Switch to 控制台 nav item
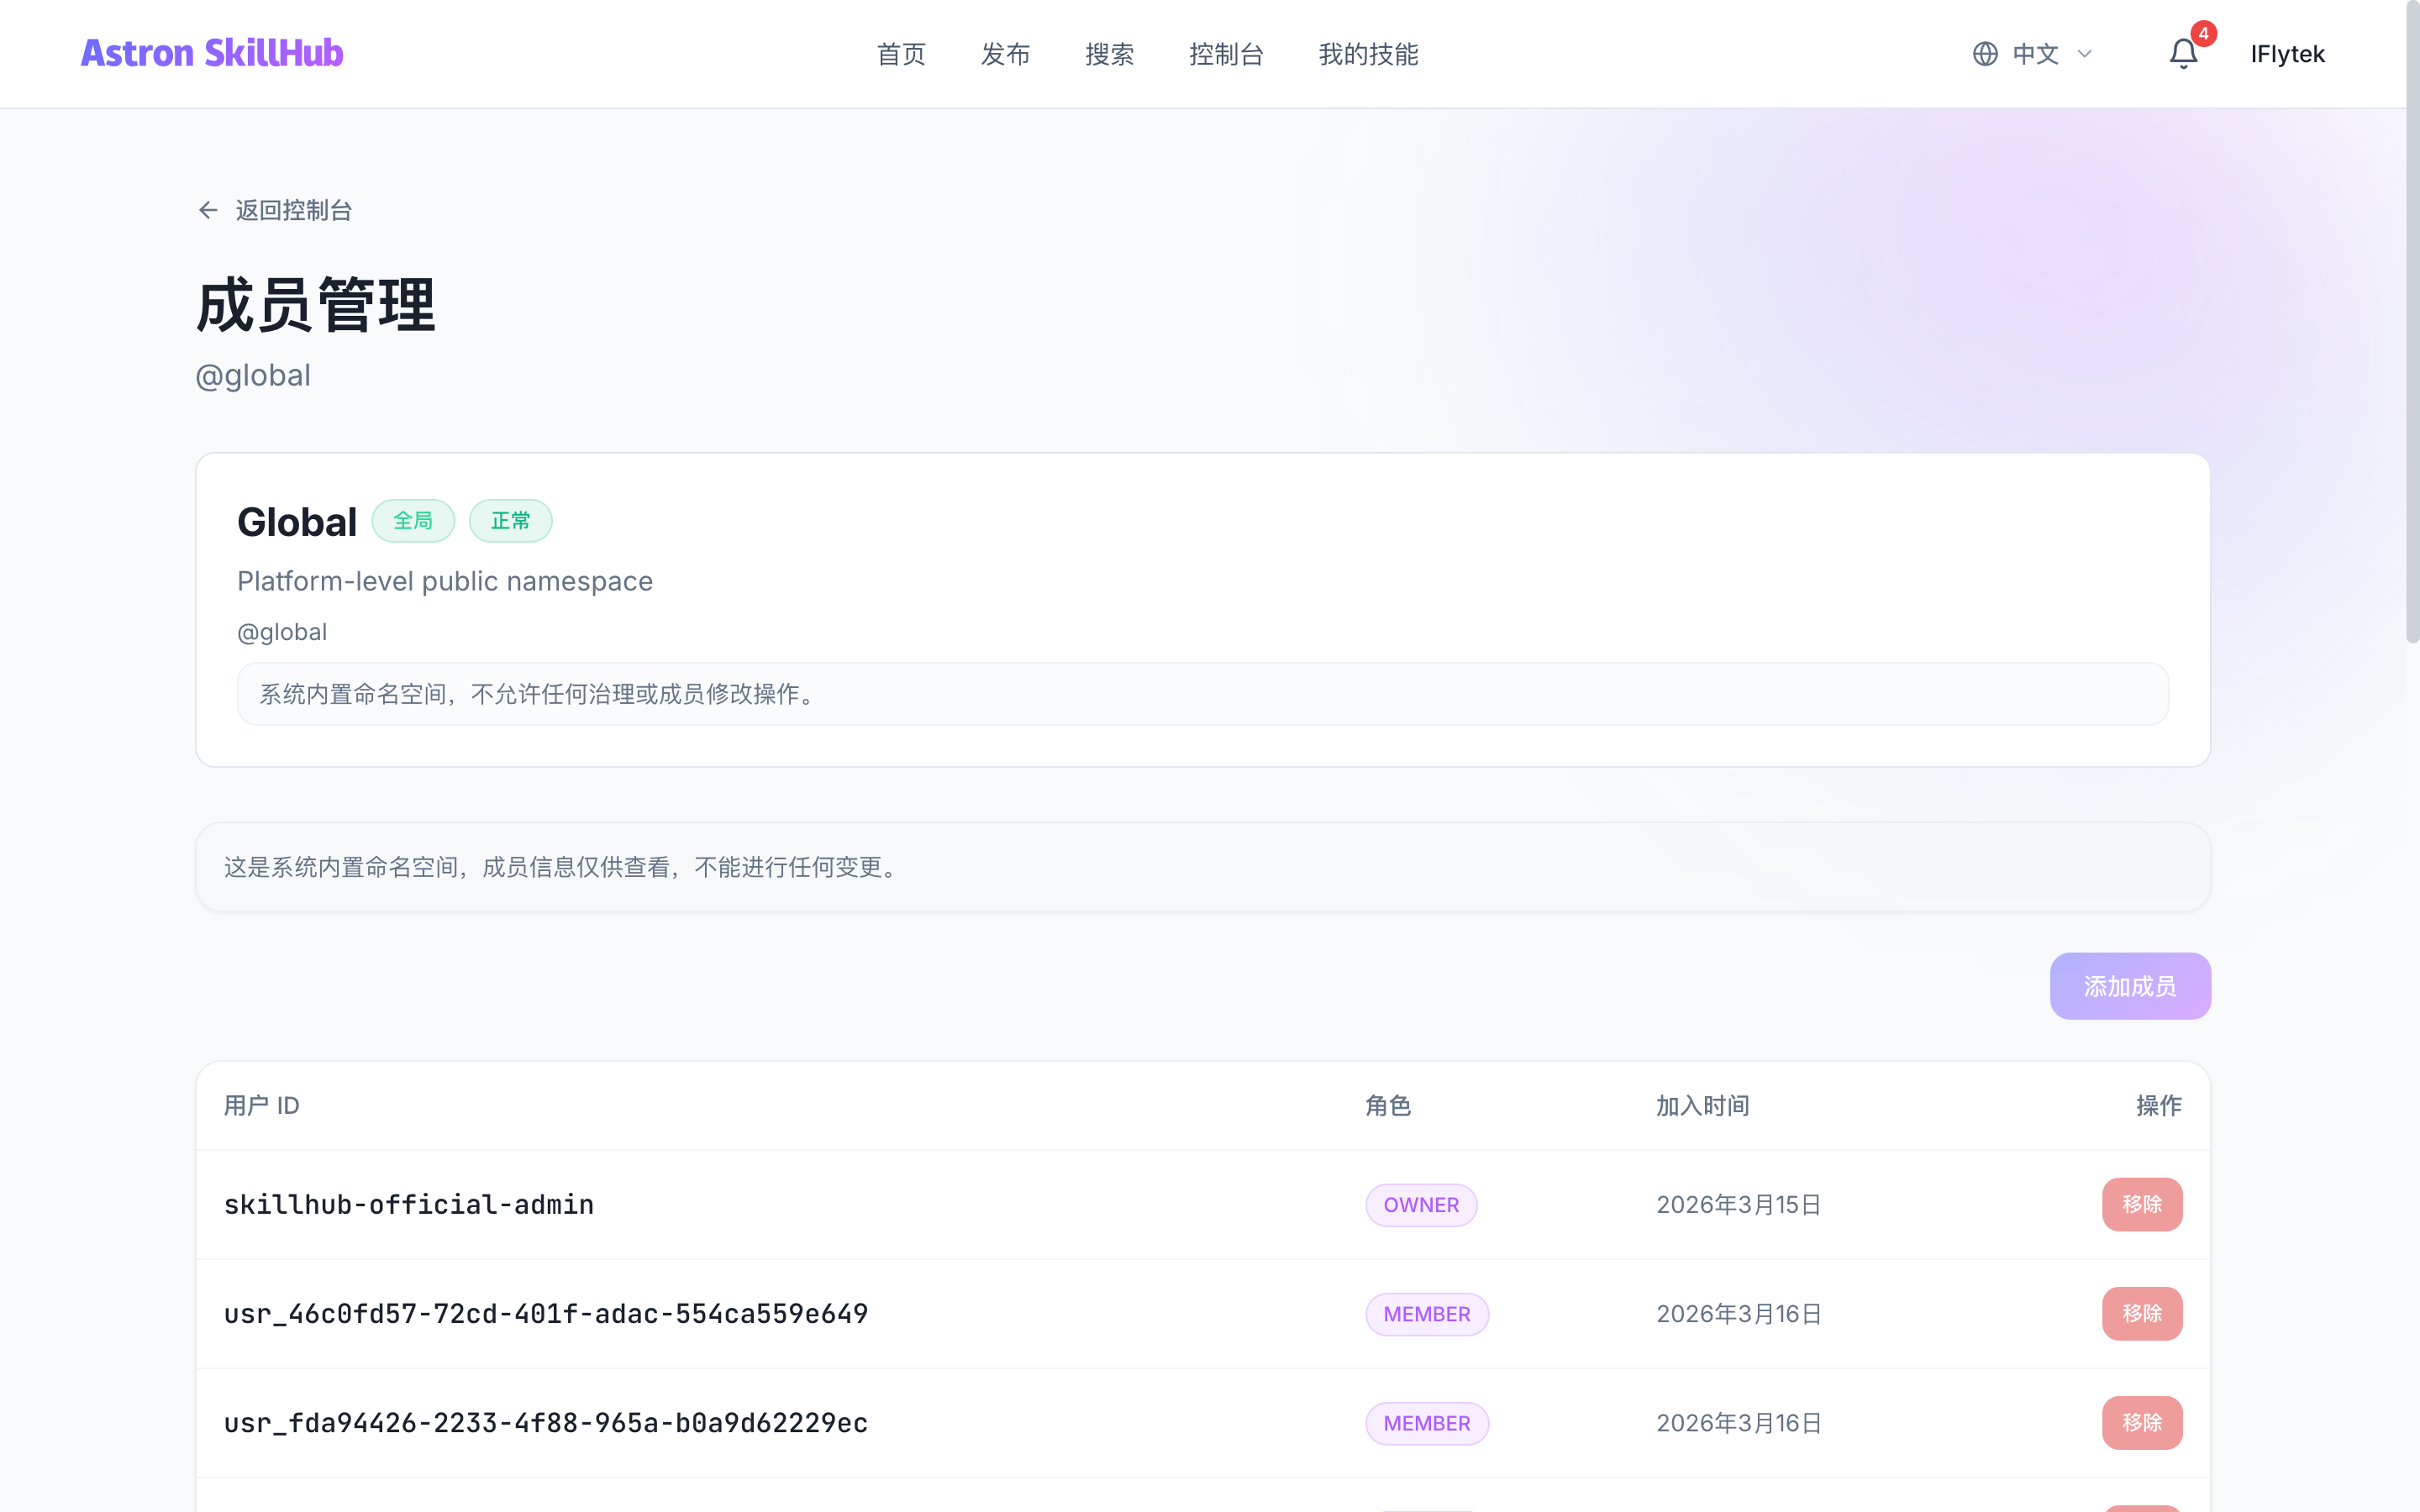Viewport: 2420px width, 1512px height. pyautogui.click(x=1226, y=54)
